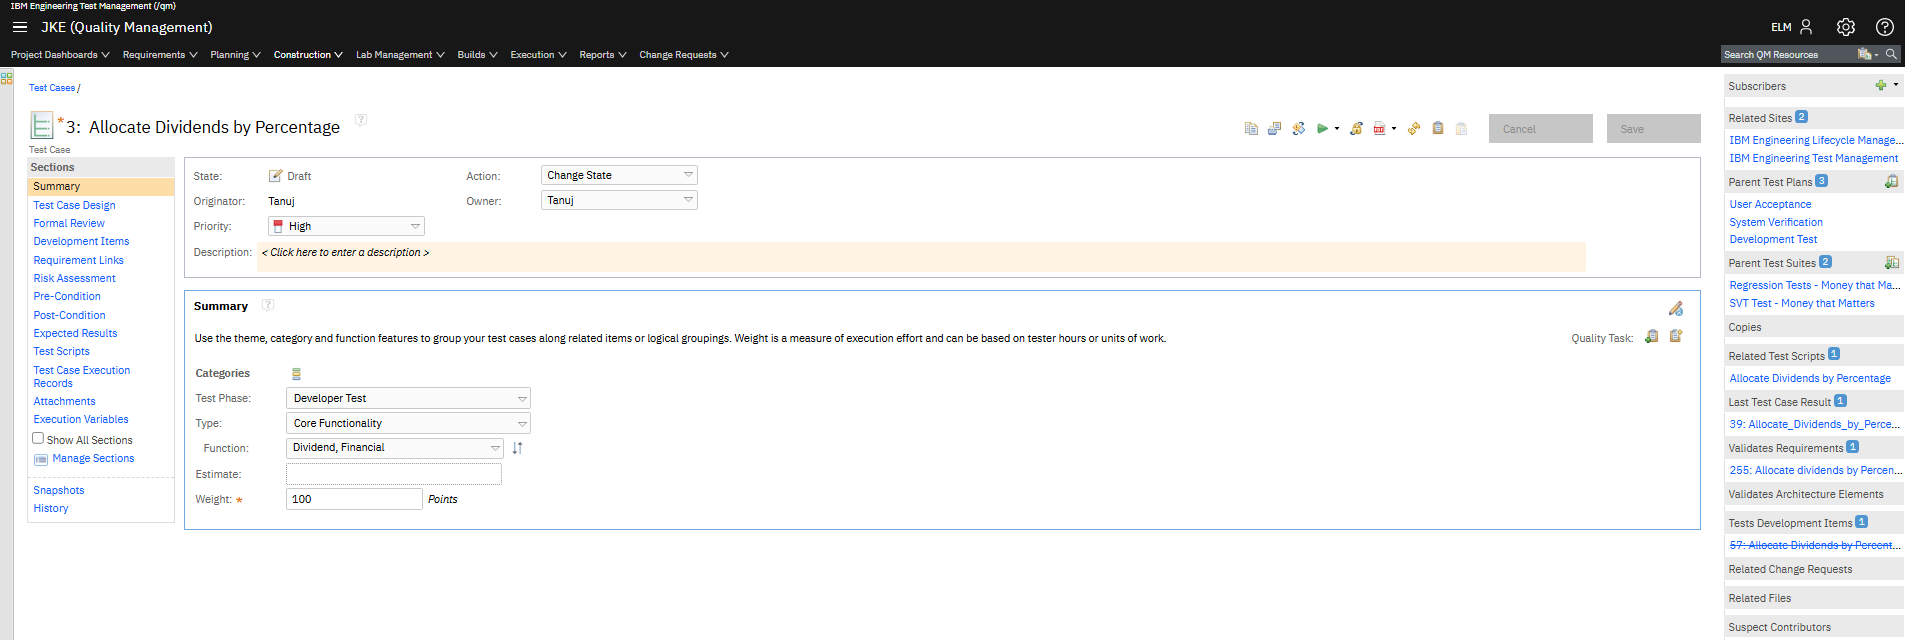Go to the Test Scripts section

click(61, 352)
